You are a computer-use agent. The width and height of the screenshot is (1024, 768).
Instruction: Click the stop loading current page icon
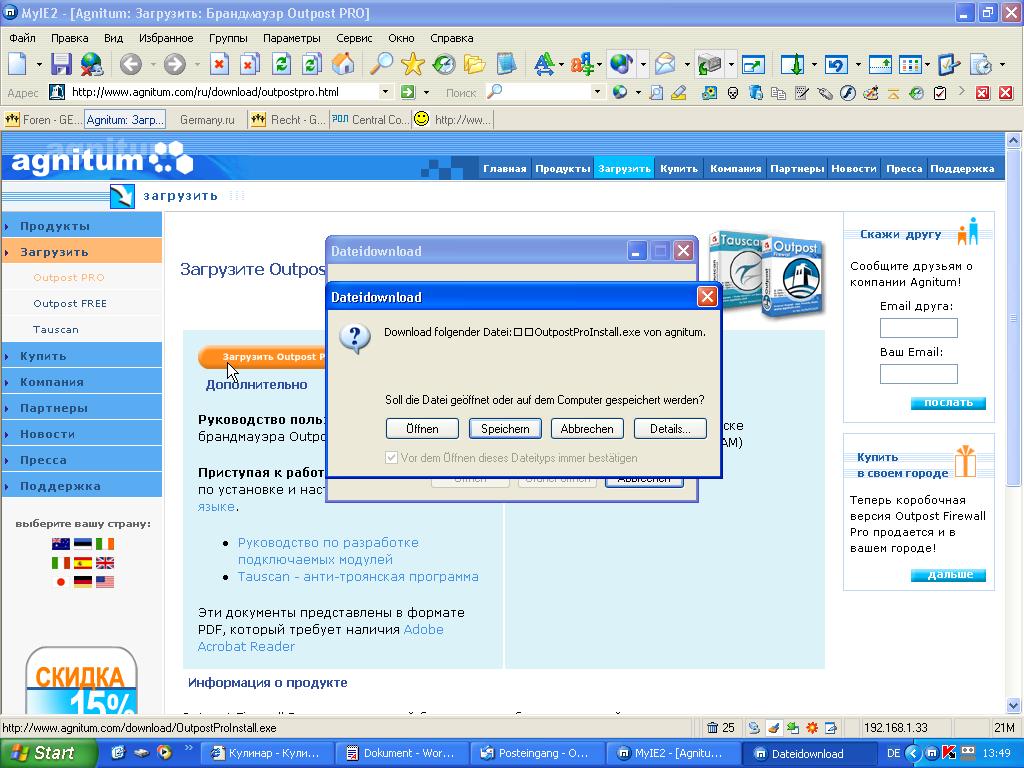tap(219, 64)
